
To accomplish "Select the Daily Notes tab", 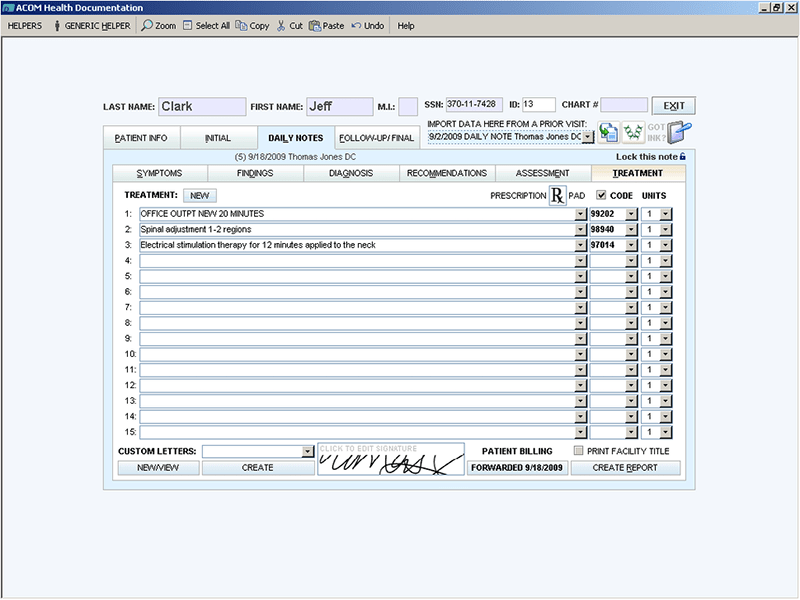I will (x=296, y=138).
